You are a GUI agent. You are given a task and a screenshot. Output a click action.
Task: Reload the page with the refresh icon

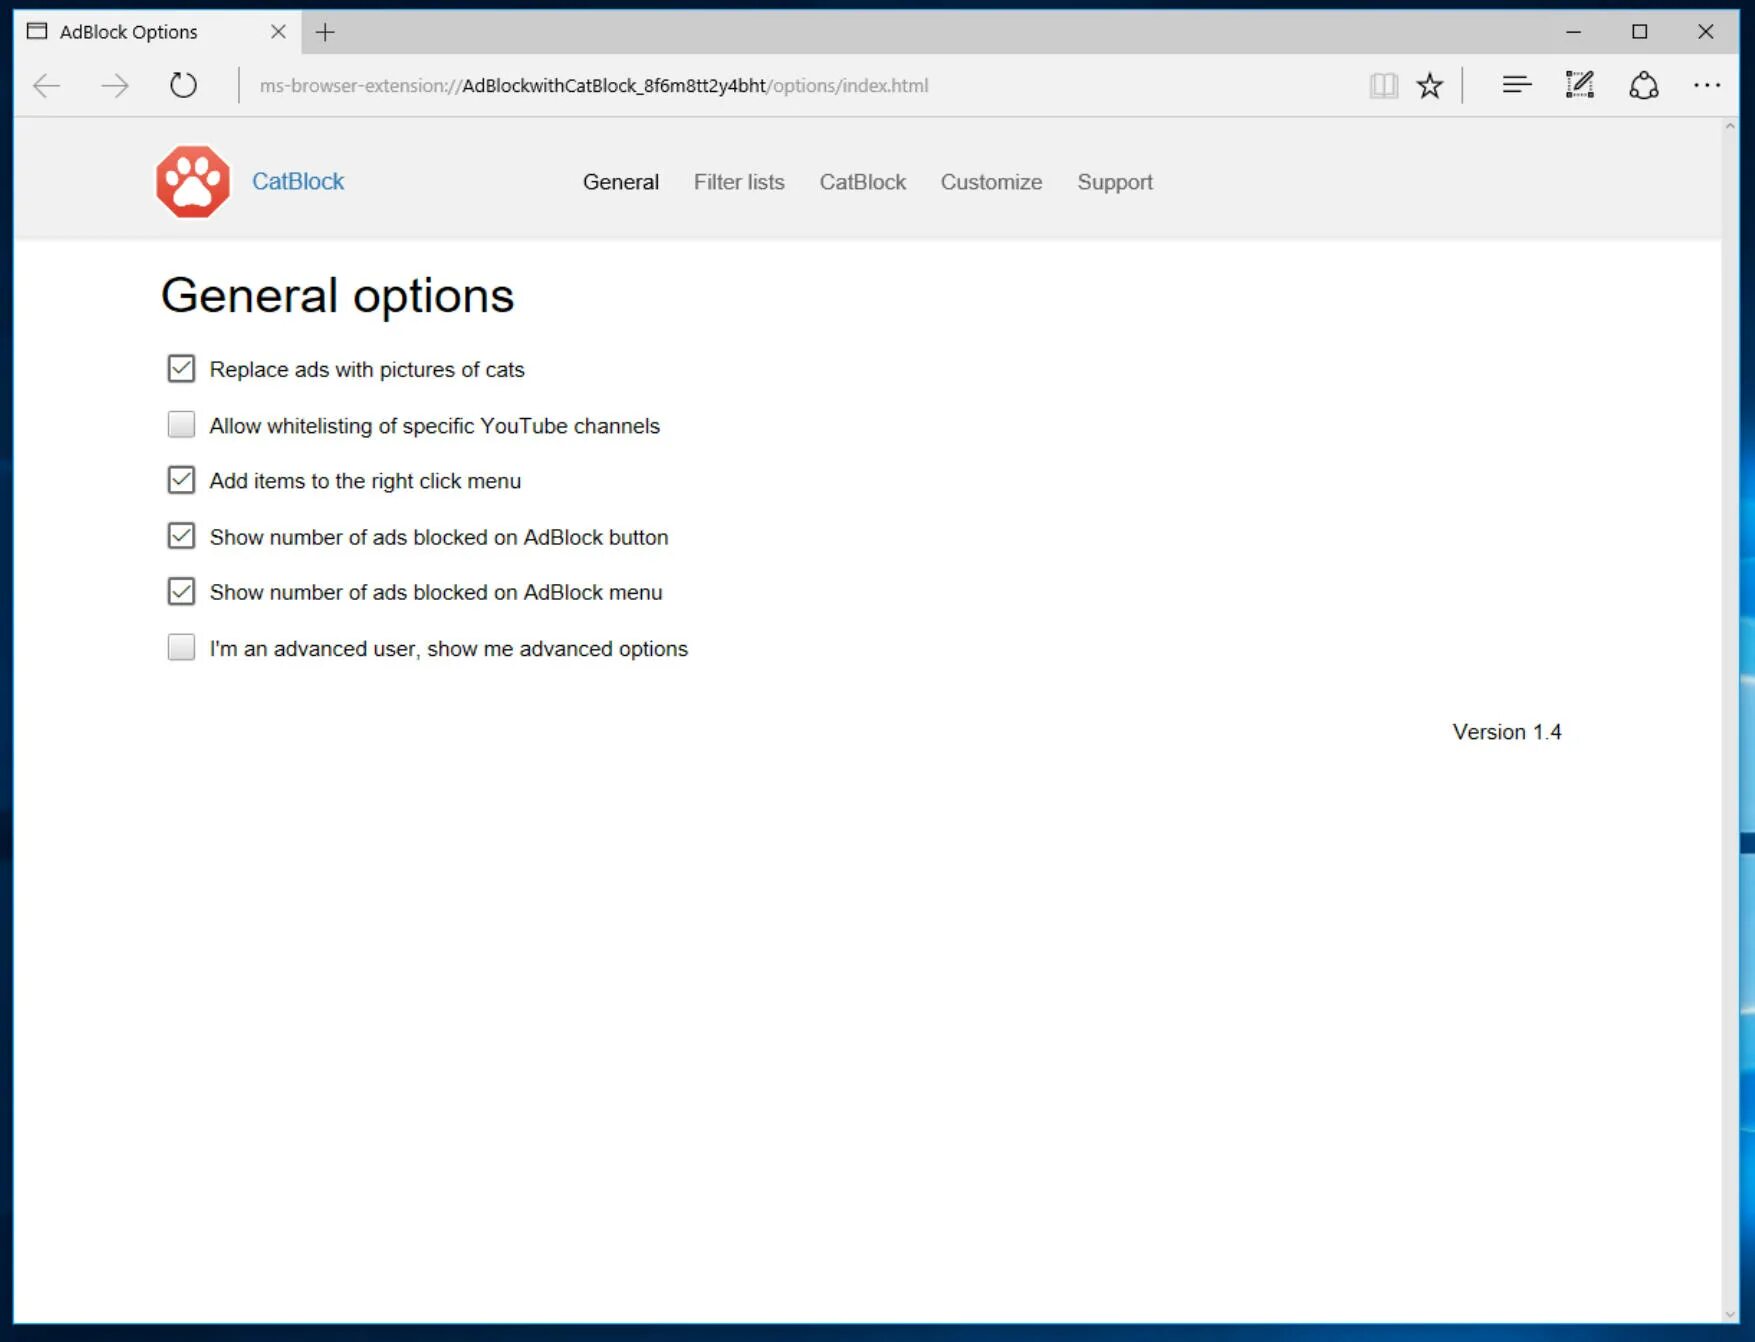[183, 85]
